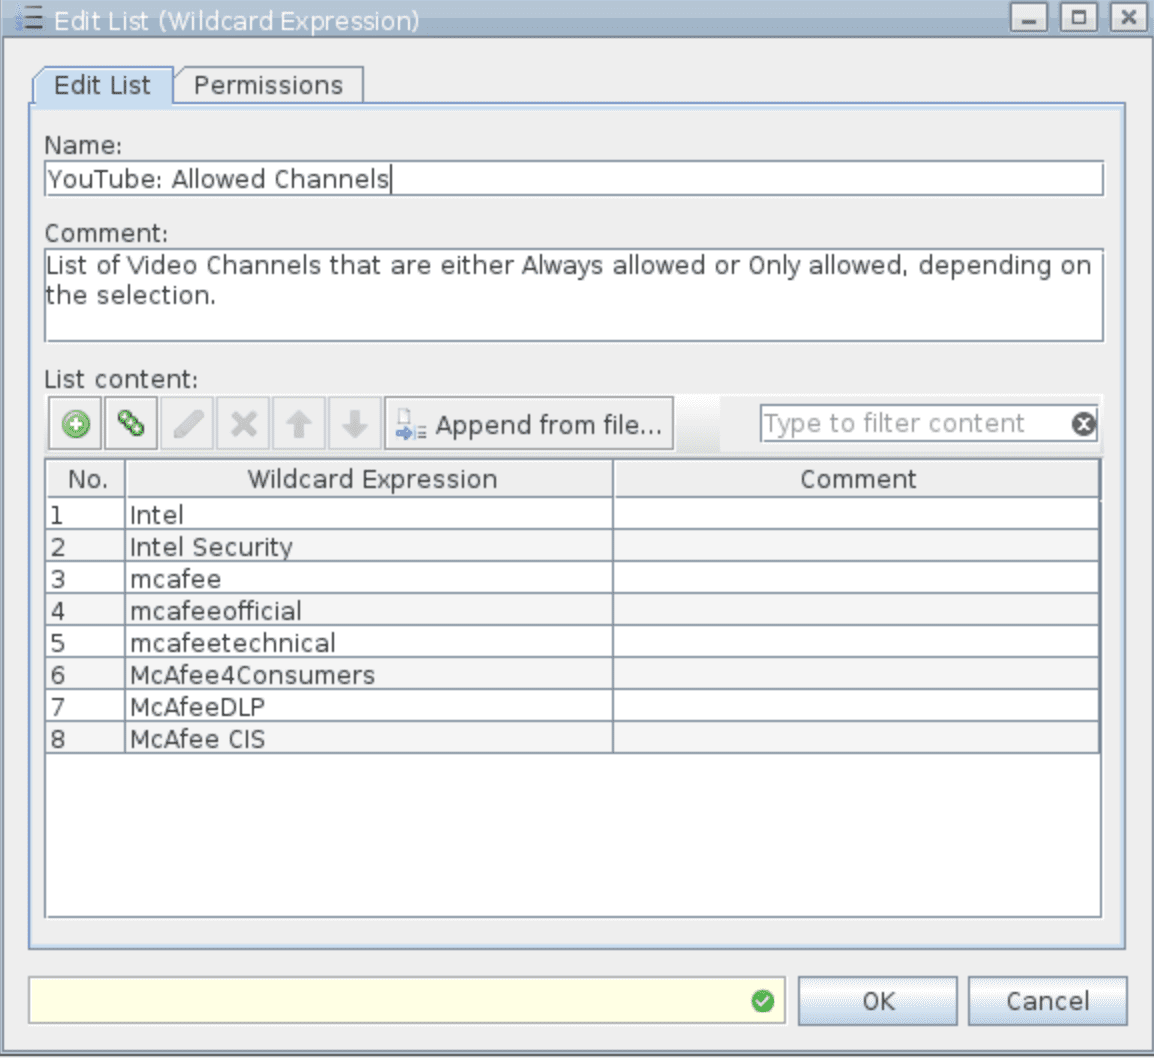Click the Comment column header

click(x=857, y=479)
